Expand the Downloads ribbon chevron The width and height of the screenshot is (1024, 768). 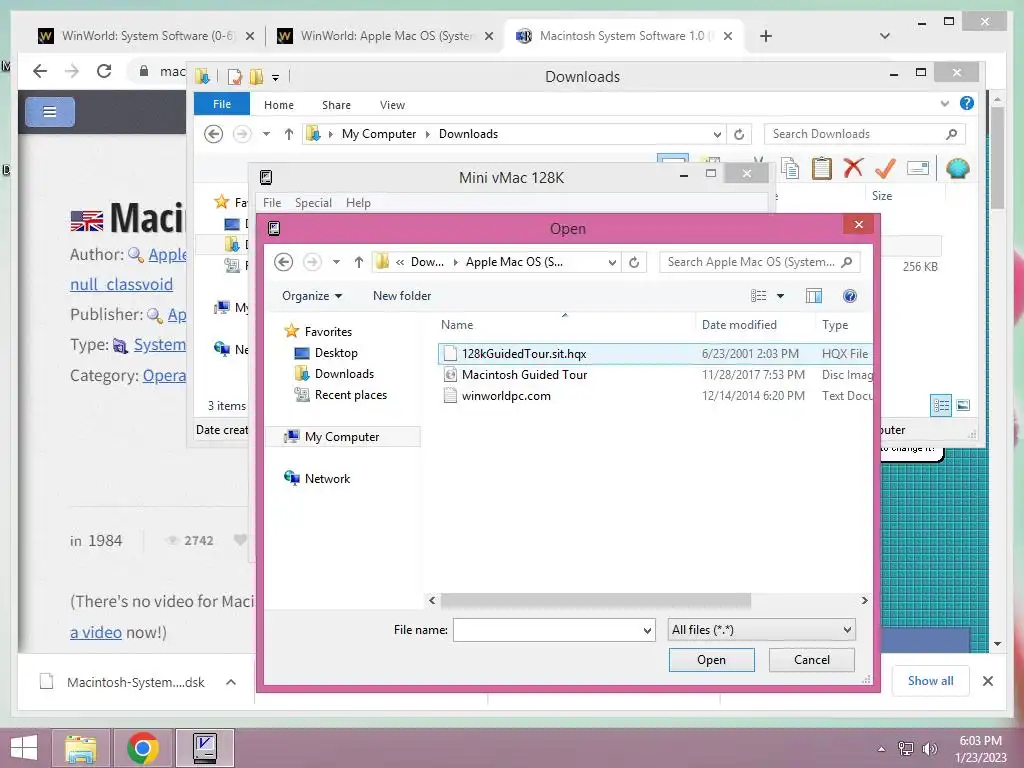click(x=944, y=104)
